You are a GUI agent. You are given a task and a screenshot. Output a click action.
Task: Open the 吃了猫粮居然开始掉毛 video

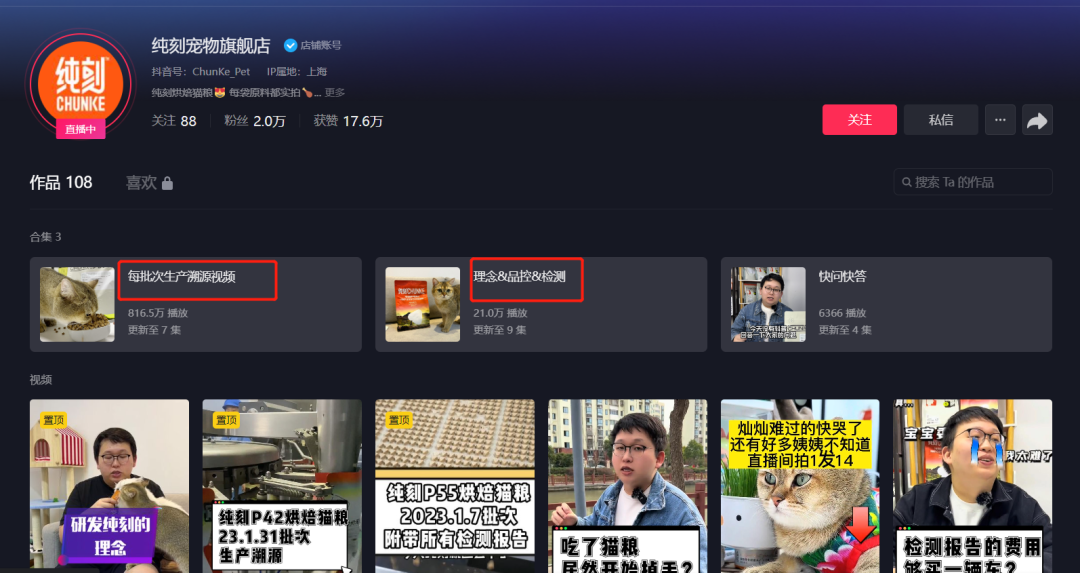(627, 486)
